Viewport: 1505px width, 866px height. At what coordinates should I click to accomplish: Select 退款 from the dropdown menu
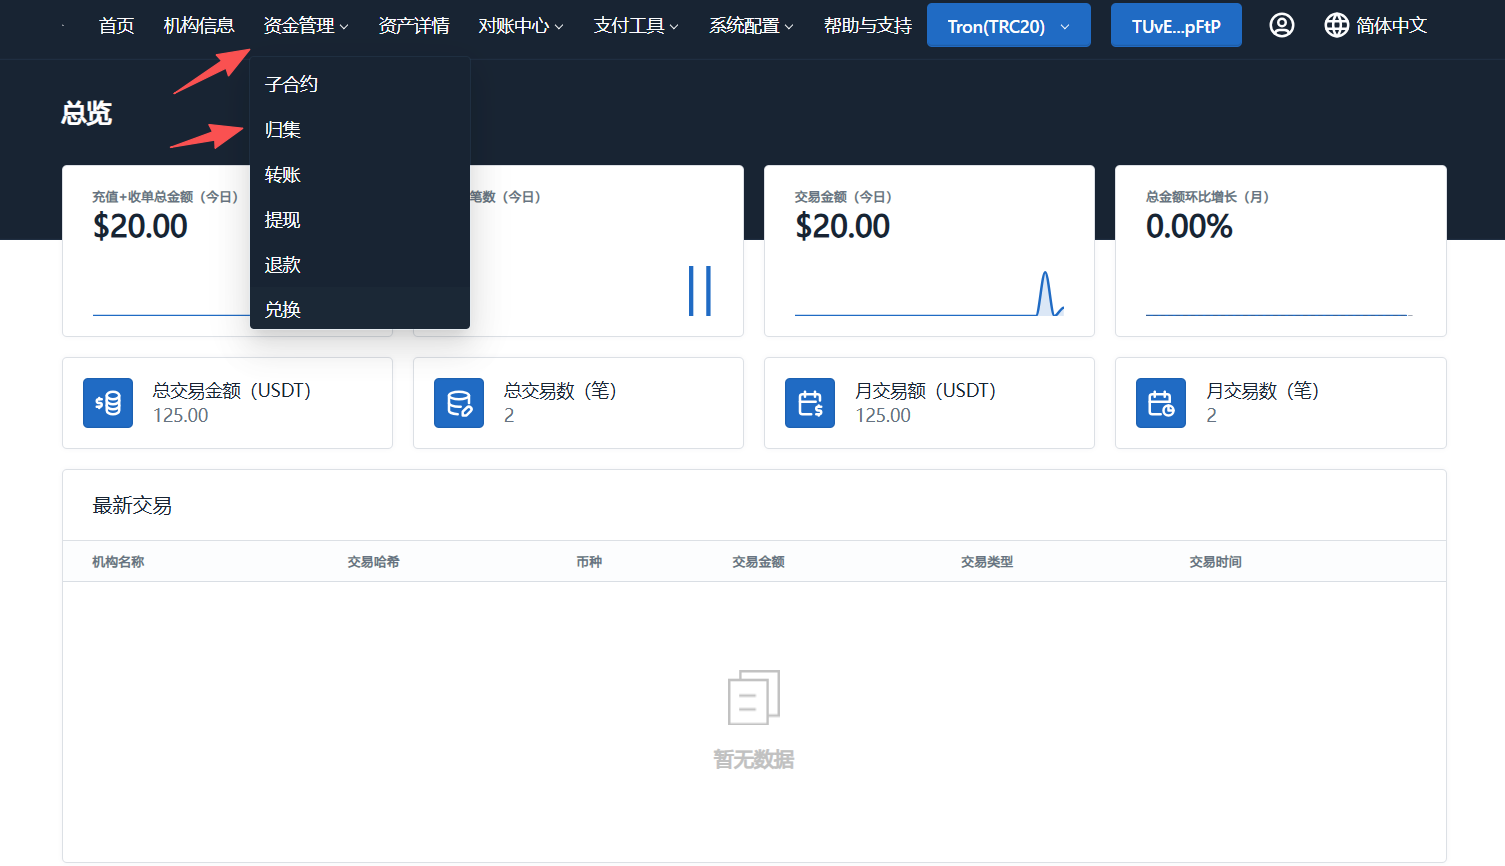pos(360,264)
